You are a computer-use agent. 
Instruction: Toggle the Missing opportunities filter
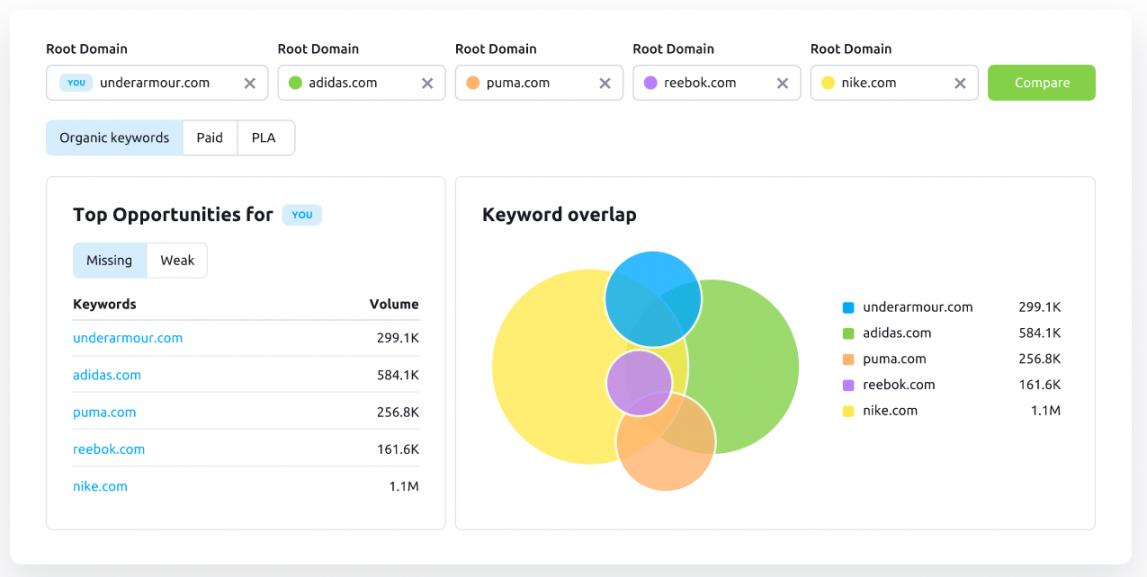tap(109, 260)
